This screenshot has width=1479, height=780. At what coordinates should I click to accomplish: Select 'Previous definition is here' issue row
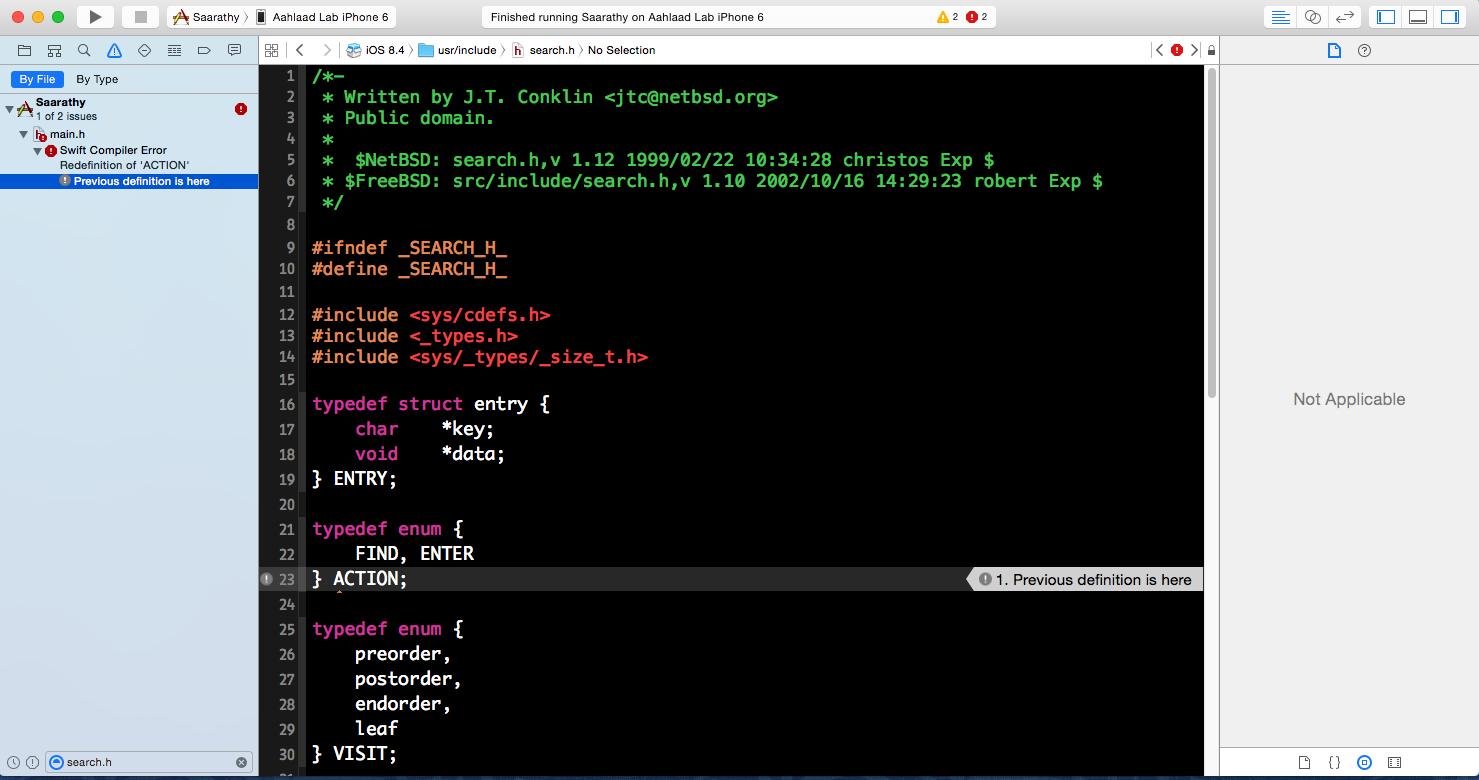[x=129, y=181]
